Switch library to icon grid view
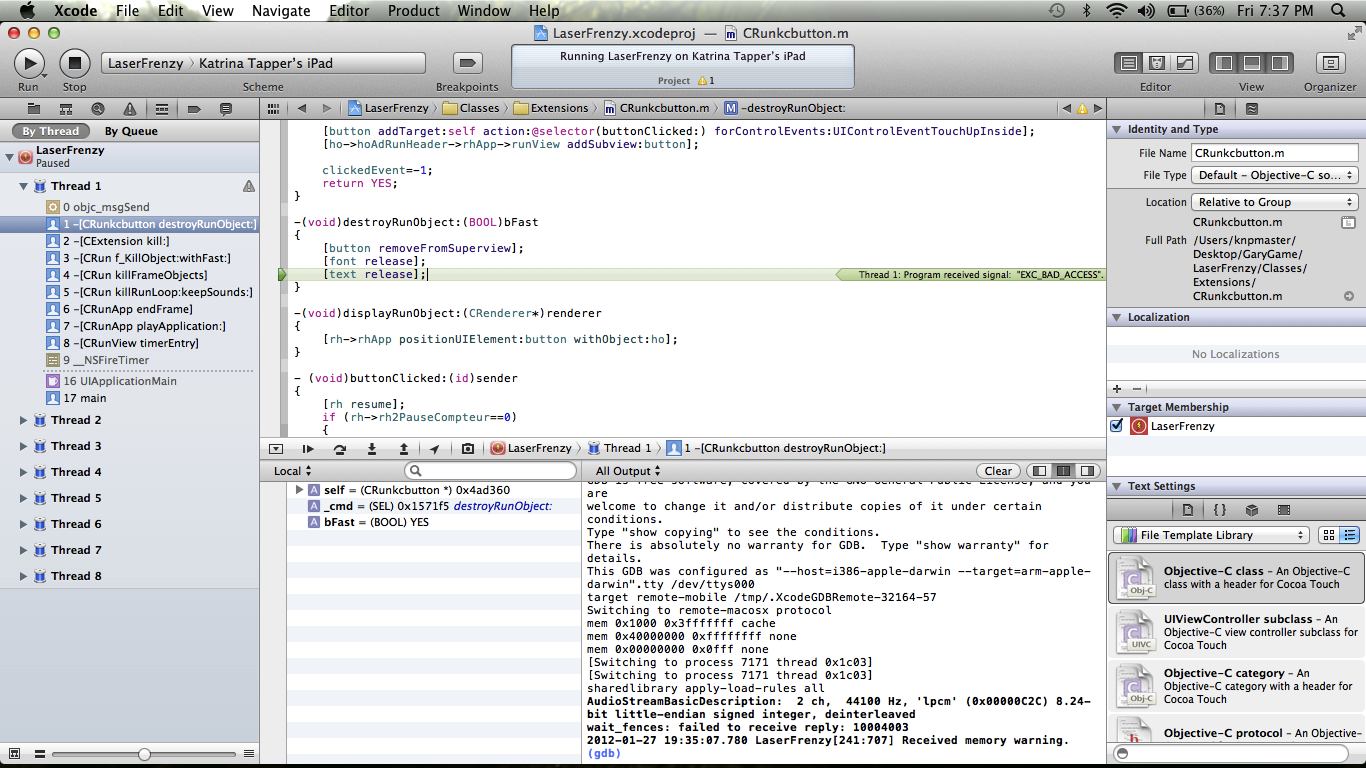The height and width of the screenshot is (768, 1366). 1328,535
